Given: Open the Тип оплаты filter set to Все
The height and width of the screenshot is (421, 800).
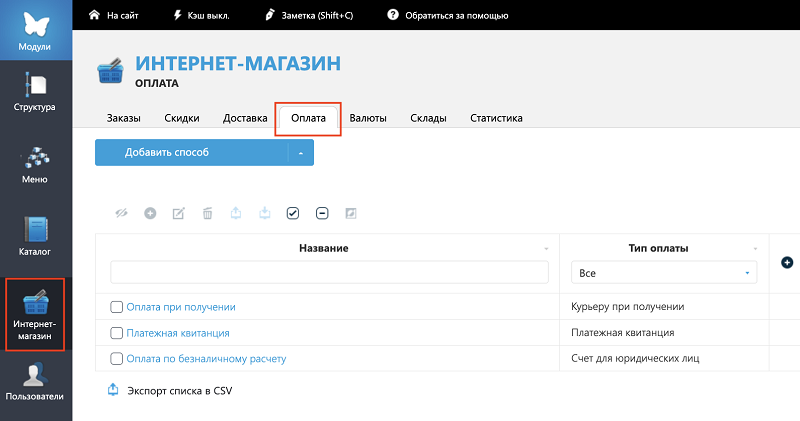Looking at the screenshot, I should 664,273.
